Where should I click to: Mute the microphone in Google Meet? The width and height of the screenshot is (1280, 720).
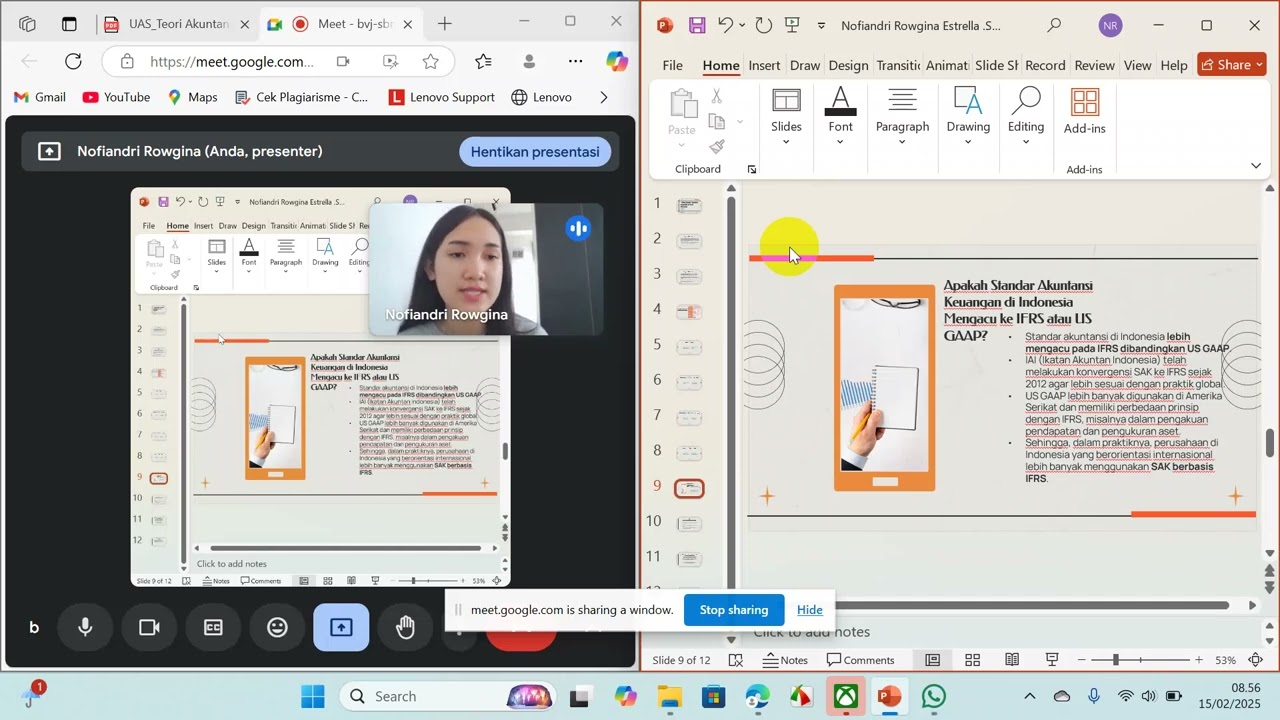pyautogui.click(x=85, y=627)
